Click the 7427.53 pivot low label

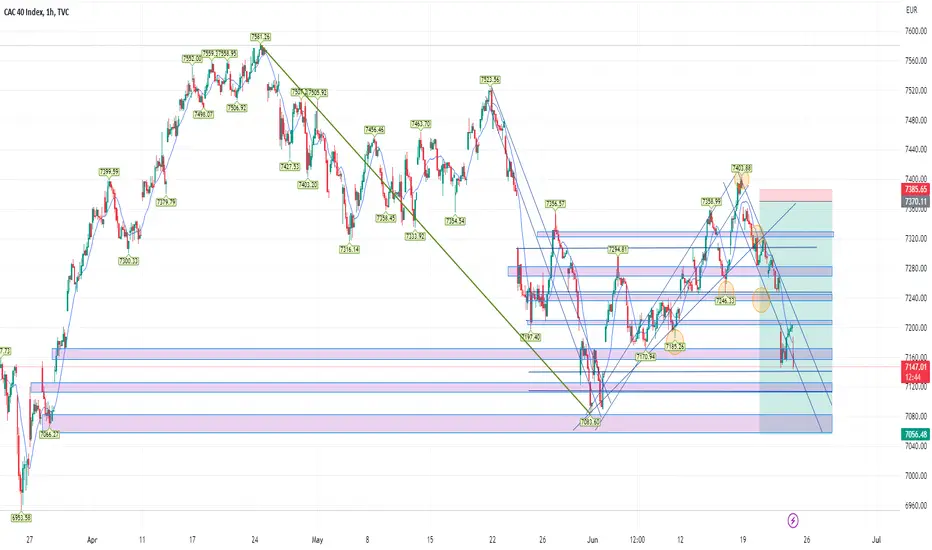tap(289, 166)
